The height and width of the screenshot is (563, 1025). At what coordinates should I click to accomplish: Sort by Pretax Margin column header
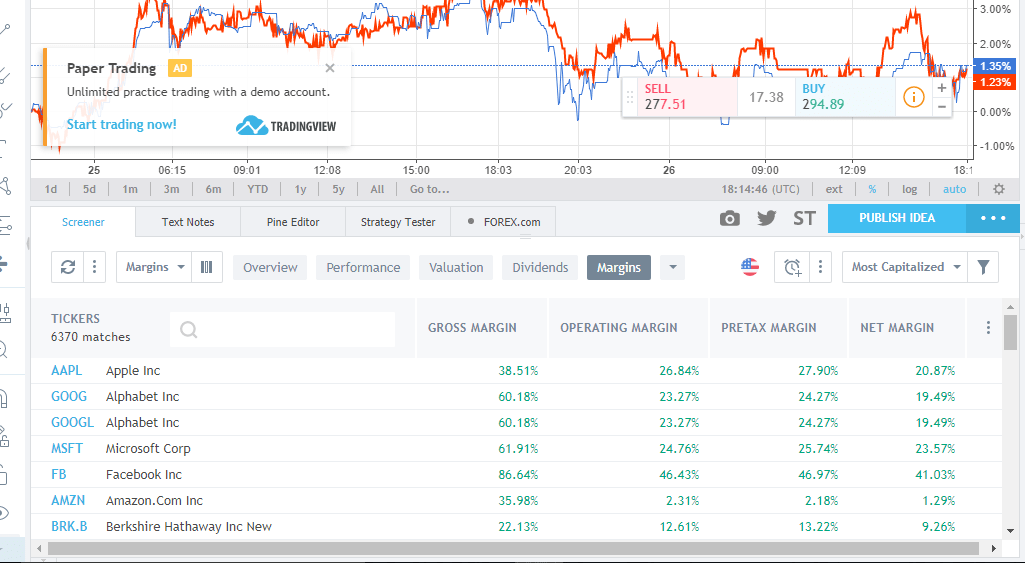[x=769, y=328]
